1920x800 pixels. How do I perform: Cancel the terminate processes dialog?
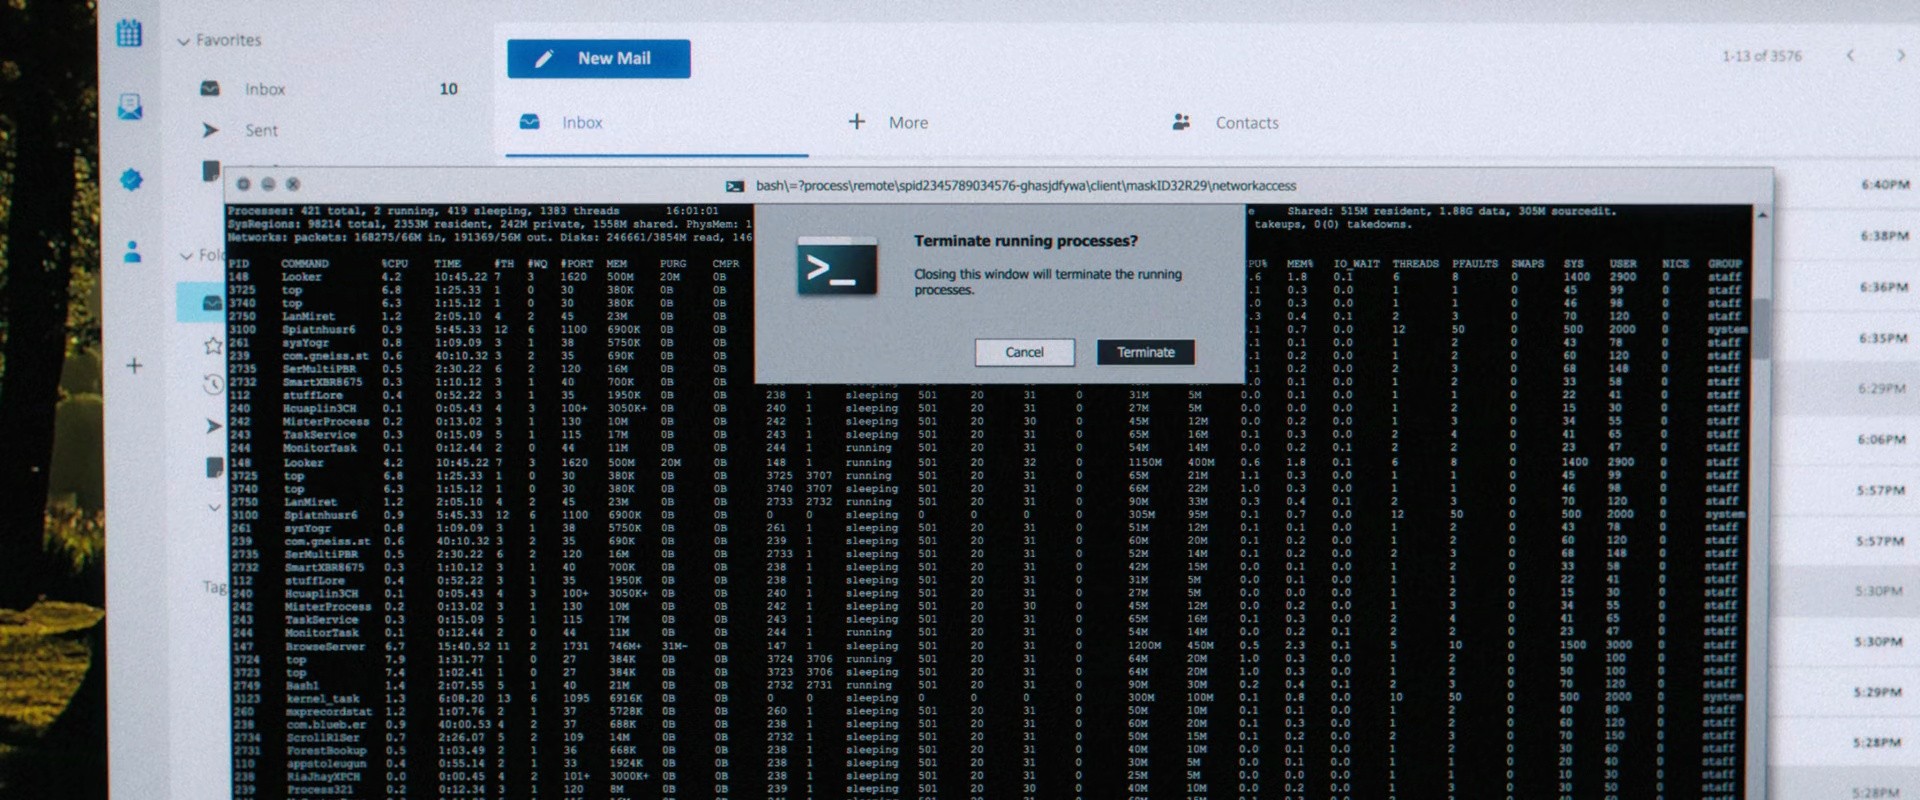1024,352
